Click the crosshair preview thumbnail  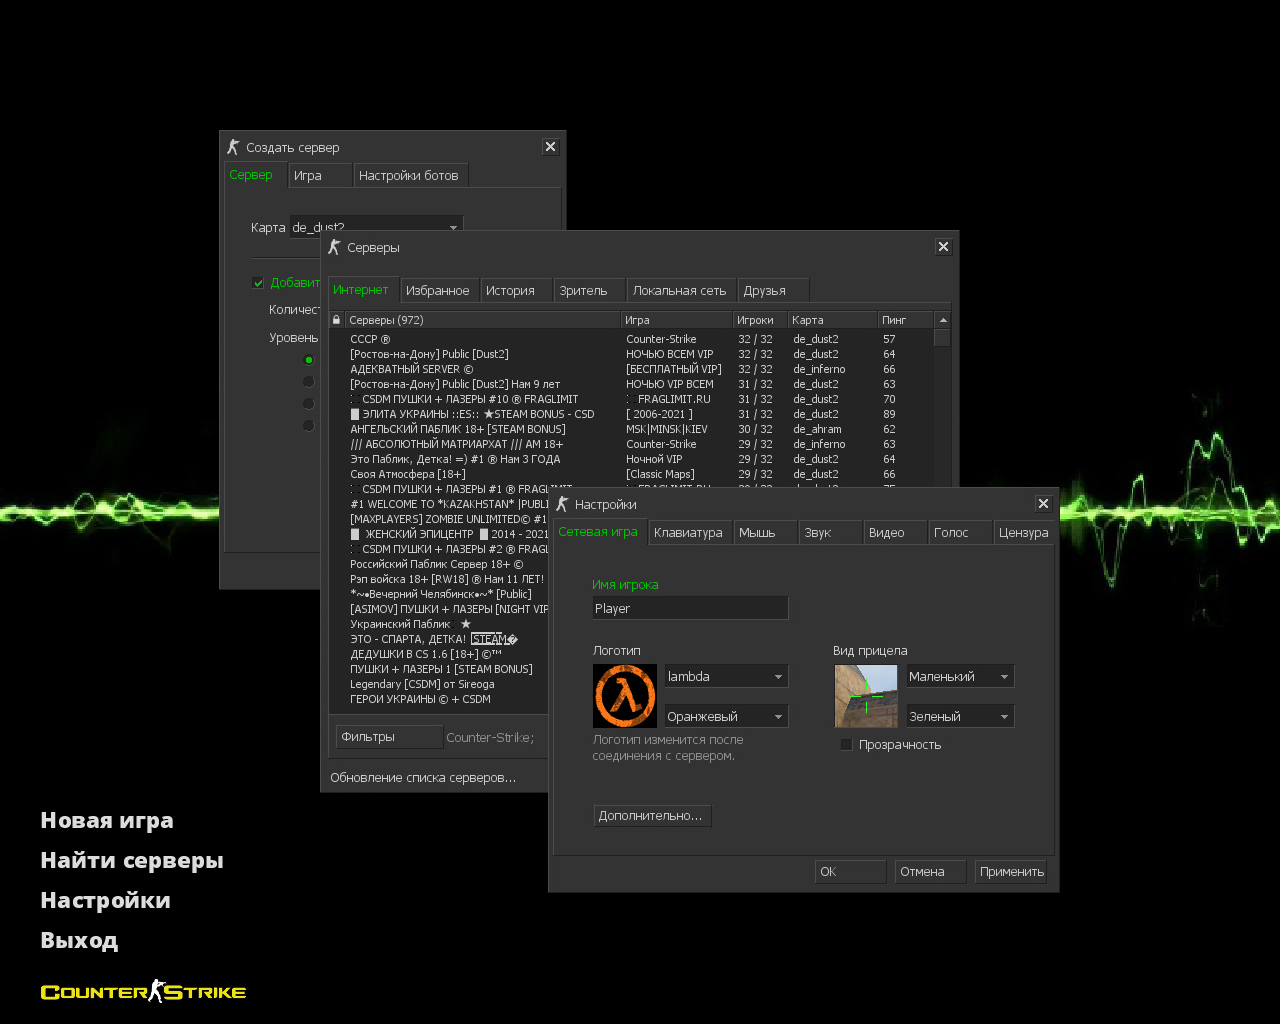[x=866, y=696]
